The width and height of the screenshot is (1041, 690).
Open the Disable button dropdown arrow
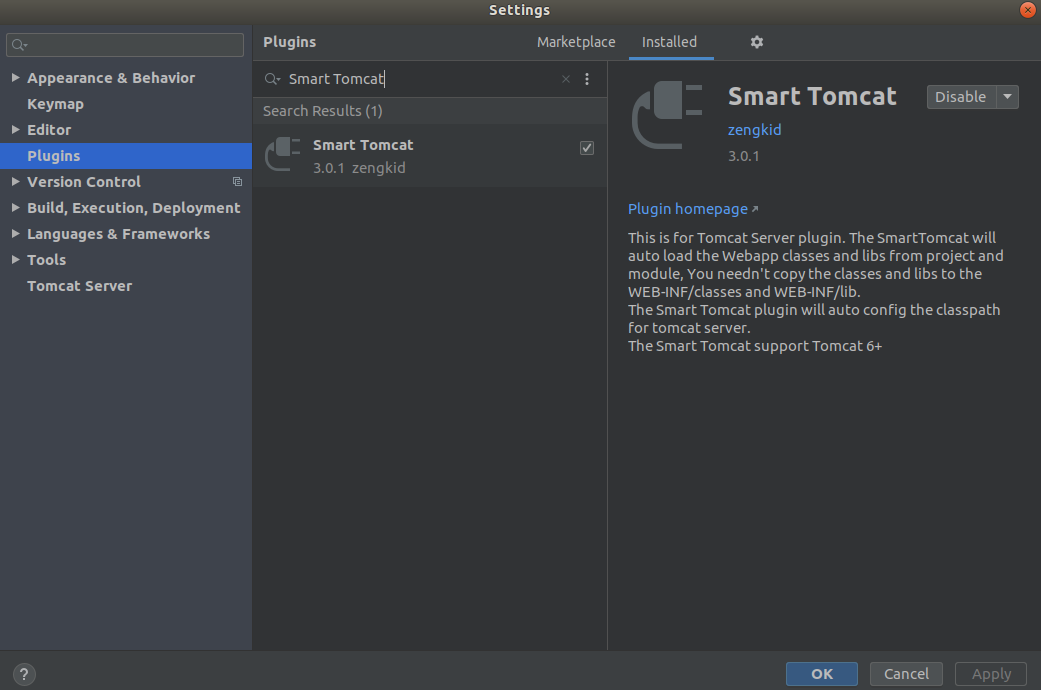pyautogui.click(x=1007, y=97)
